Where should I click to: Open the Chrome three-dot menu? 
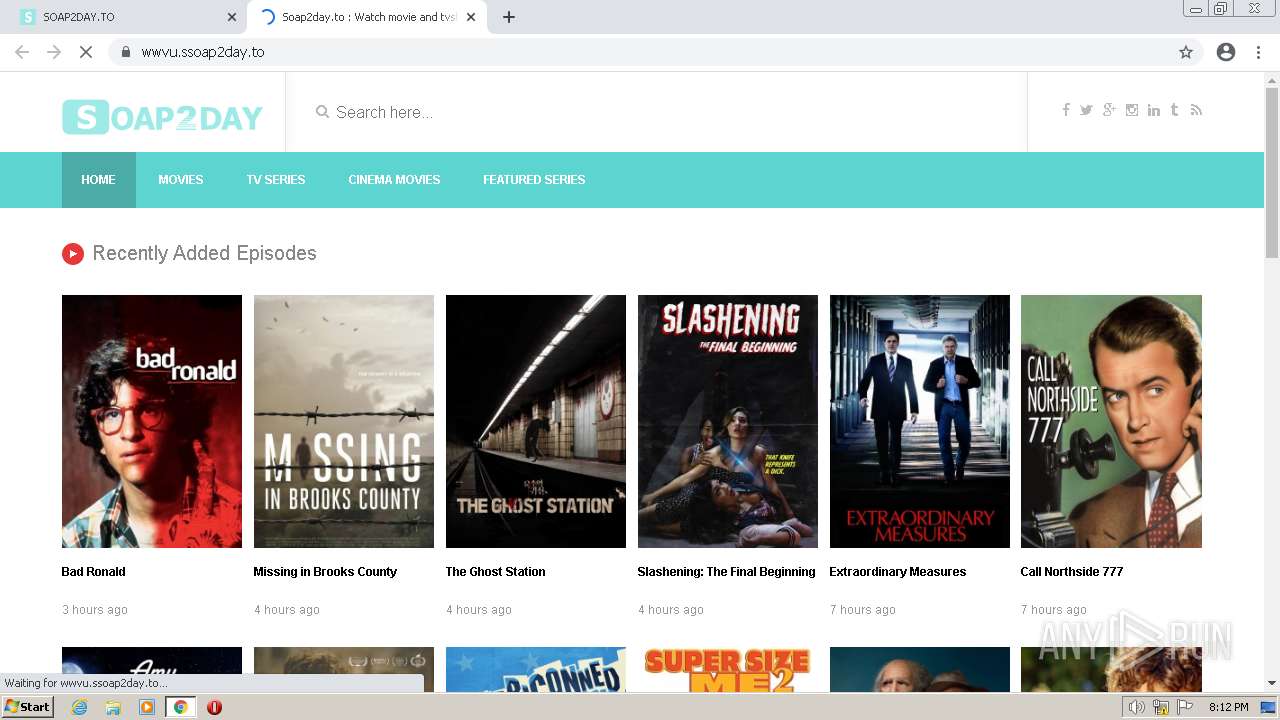(1258, 52)
